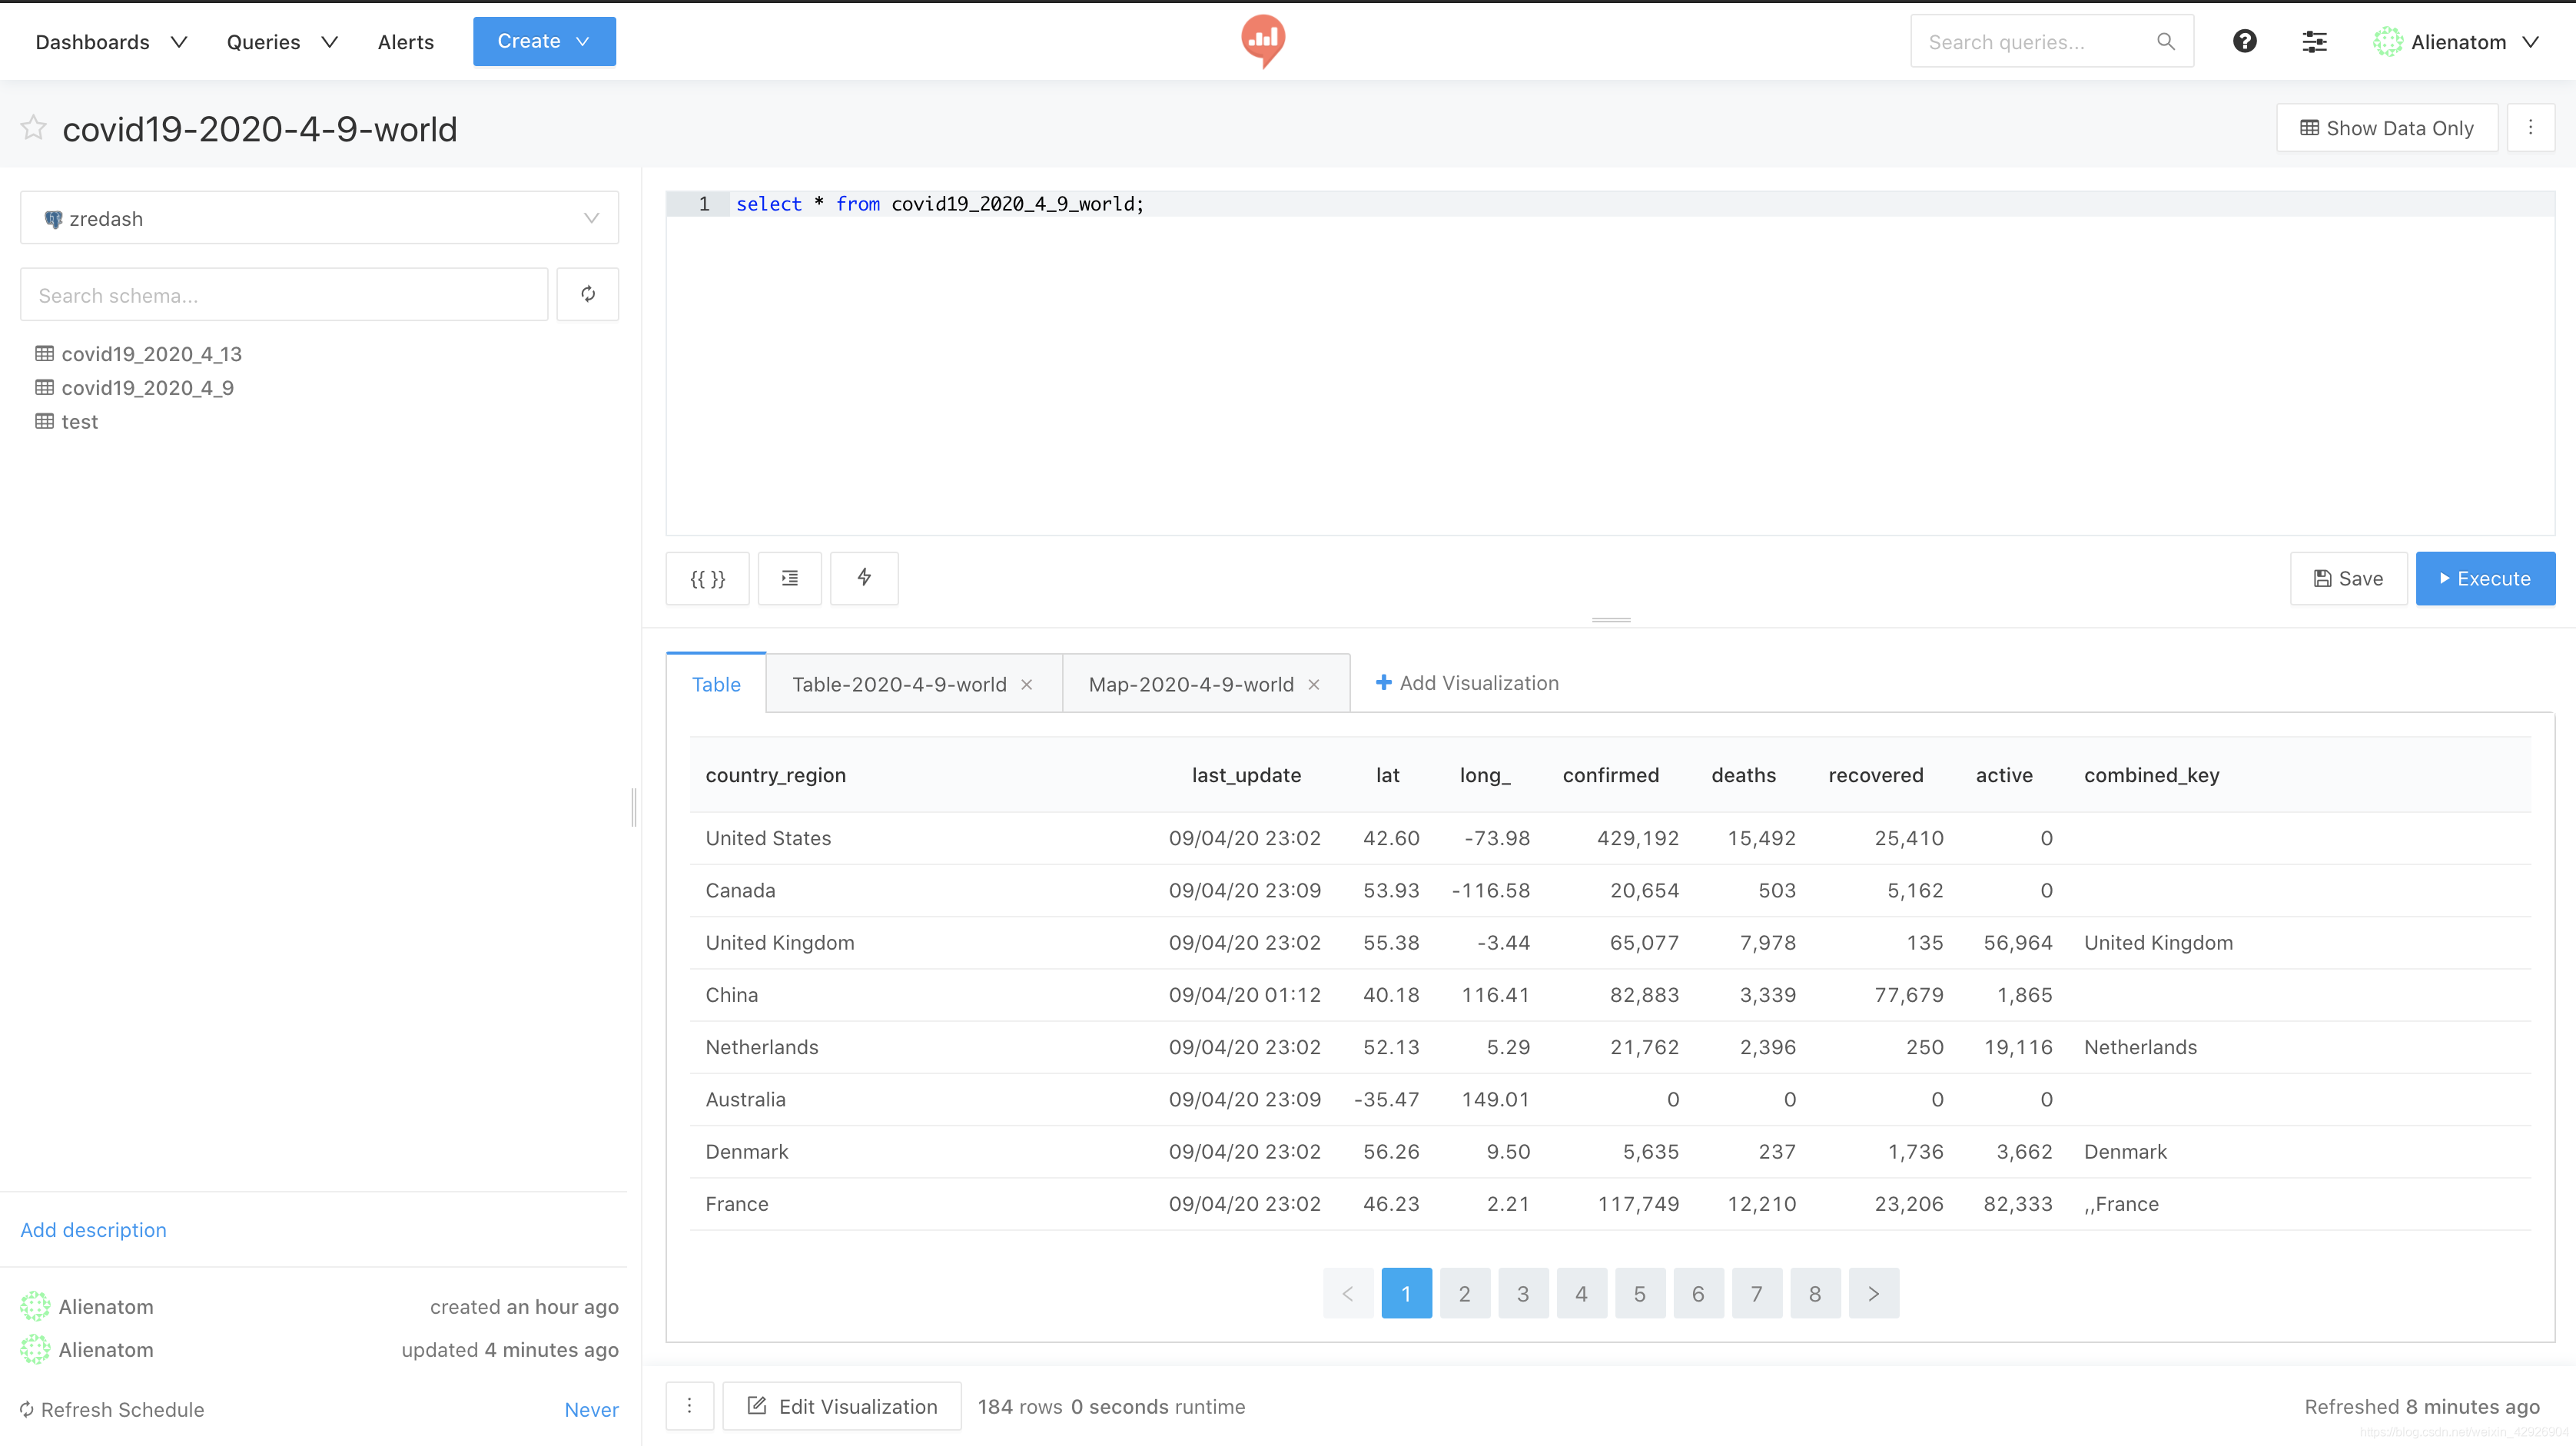Screen dimensions: 2576x1446
Task: Go to results page 2
Action: point(1465,1294)
